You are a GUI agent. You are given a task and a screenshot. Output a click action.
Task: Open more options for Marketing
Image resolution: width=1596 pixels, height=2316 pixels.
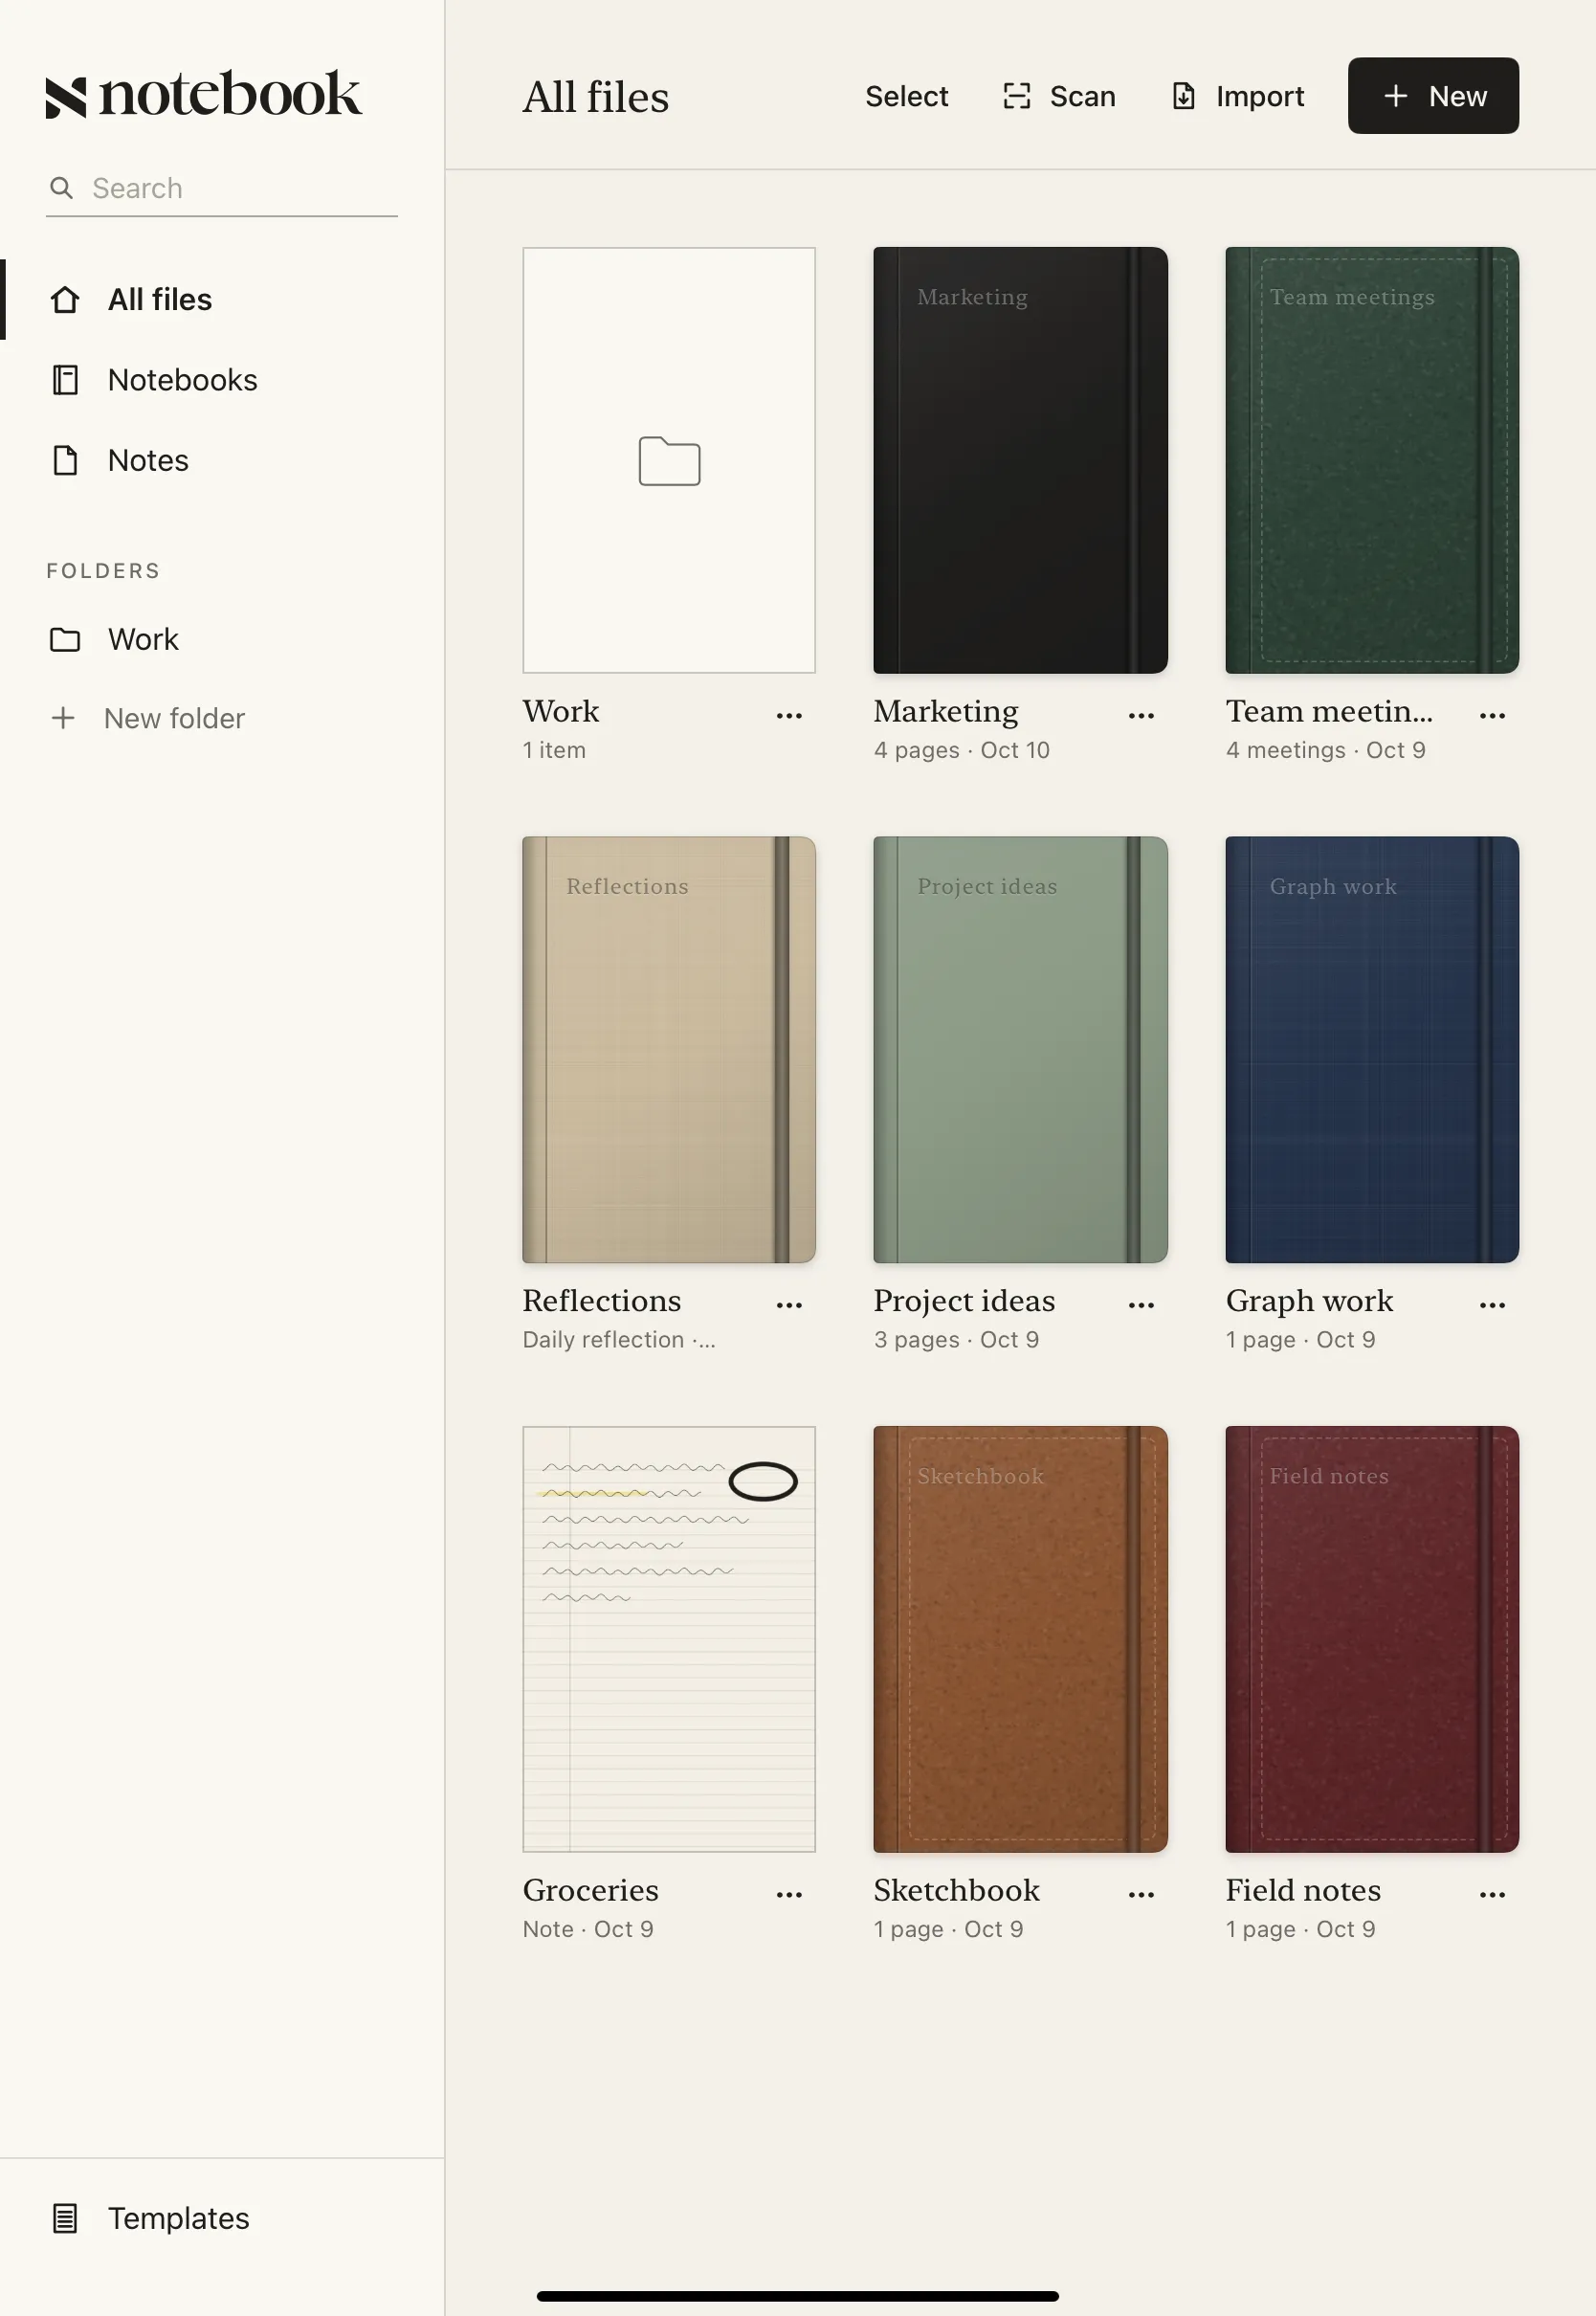1141,716
